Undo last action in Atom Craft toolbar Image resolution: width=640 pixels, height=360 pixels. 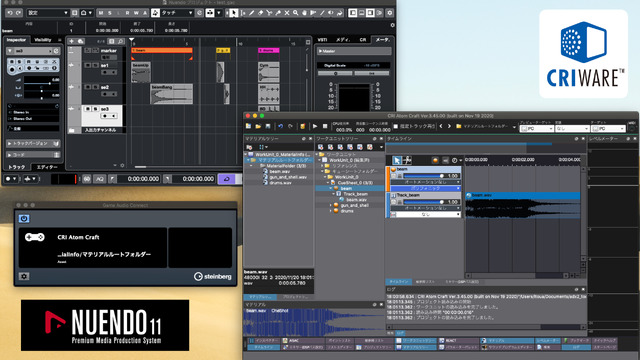click(280, 127)
